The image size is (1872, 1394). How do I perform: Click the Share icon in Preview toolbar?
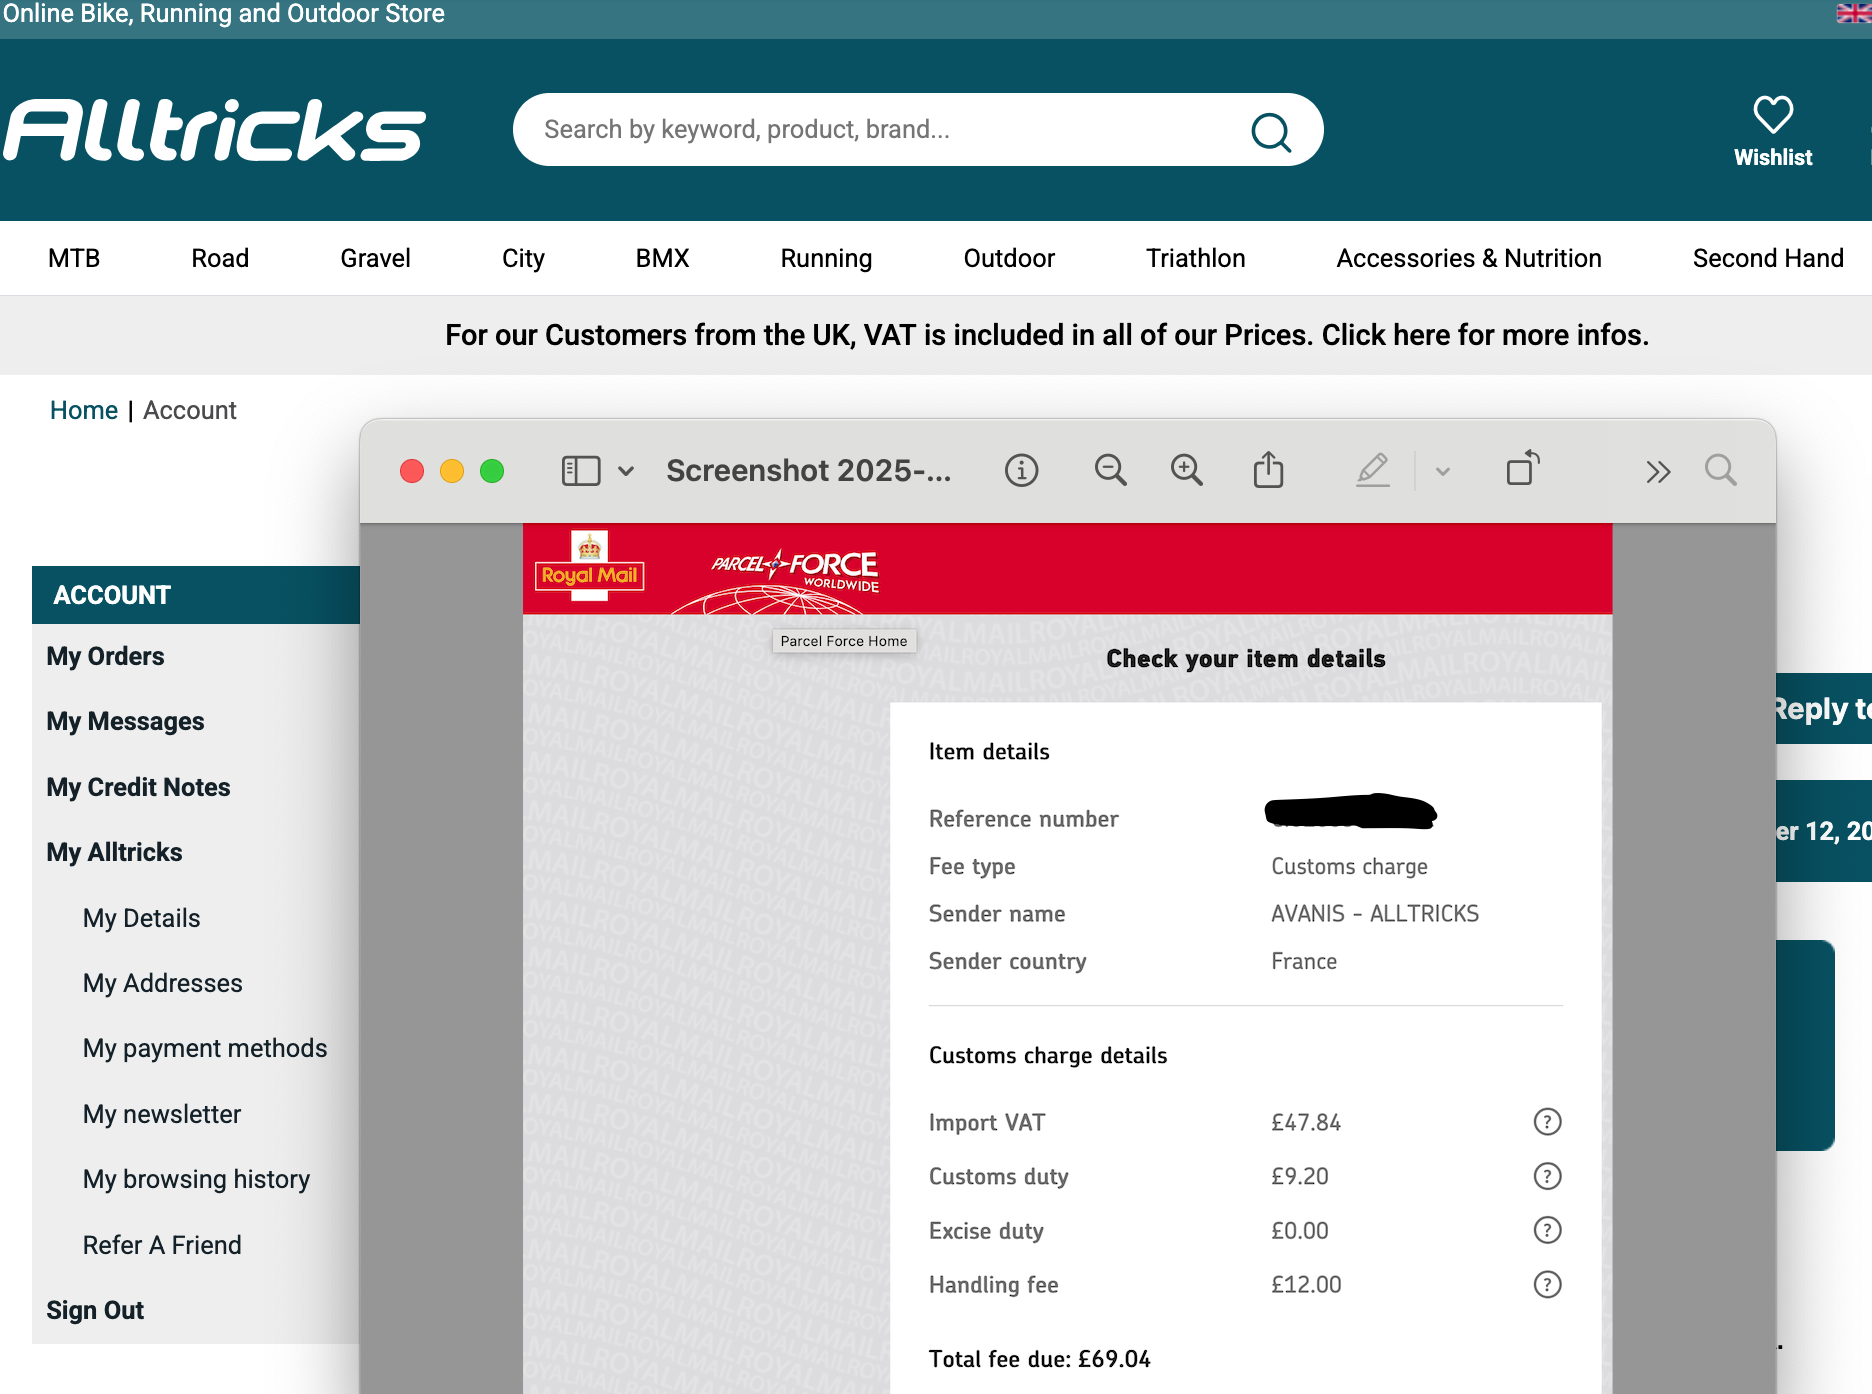[x=1268, y=469]
